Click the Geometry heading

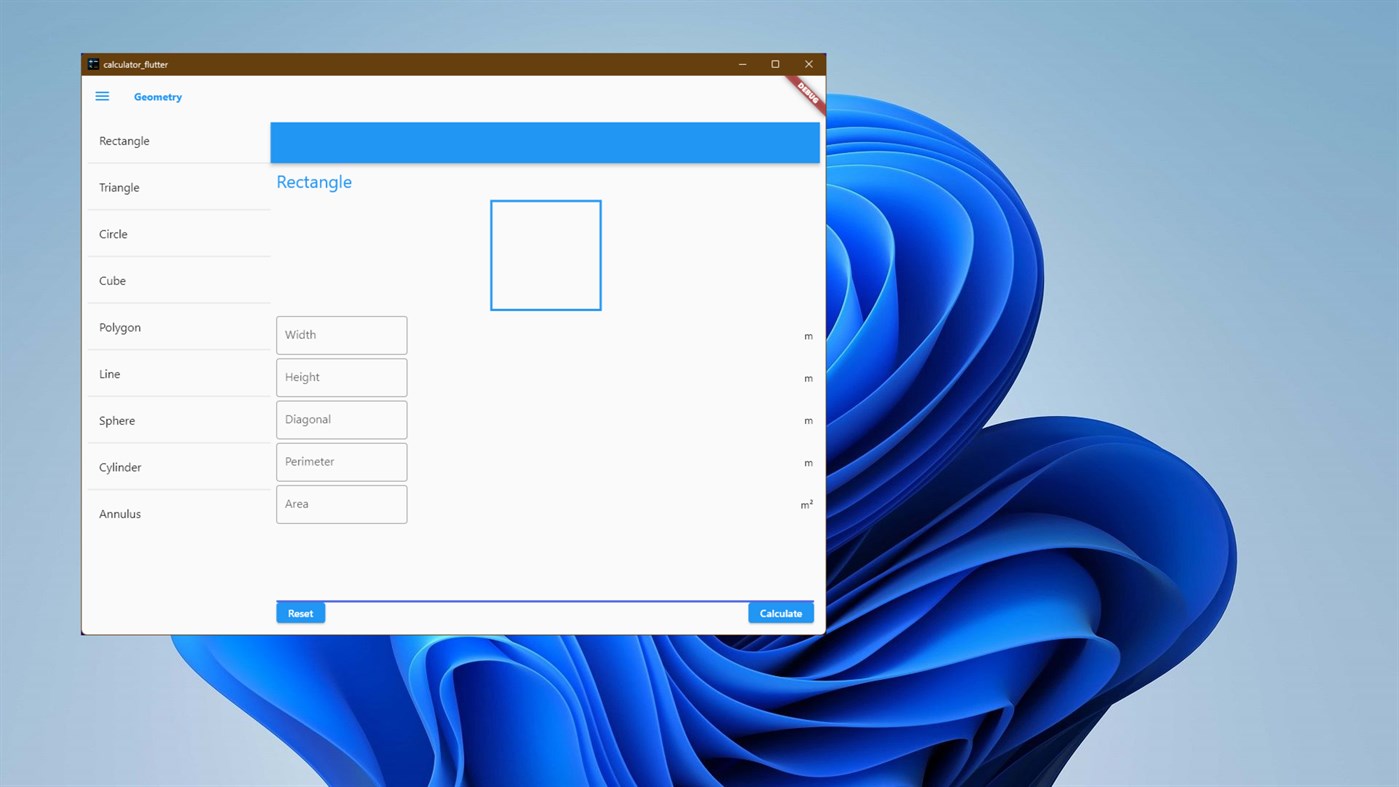(x=158, y=96)
